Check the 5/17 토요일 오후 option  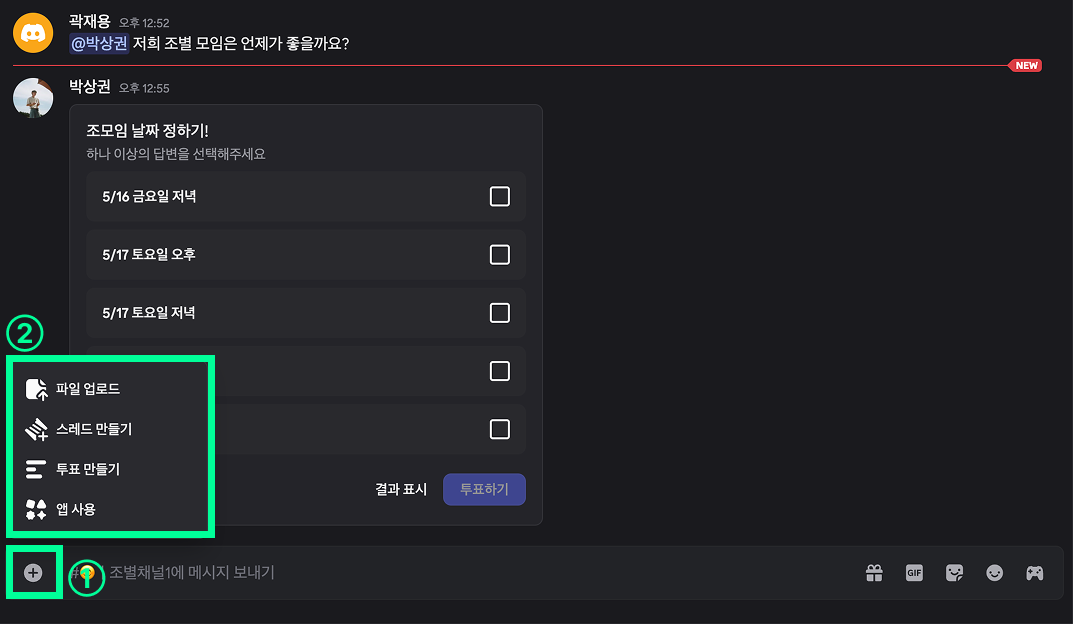tap(500, 255)
